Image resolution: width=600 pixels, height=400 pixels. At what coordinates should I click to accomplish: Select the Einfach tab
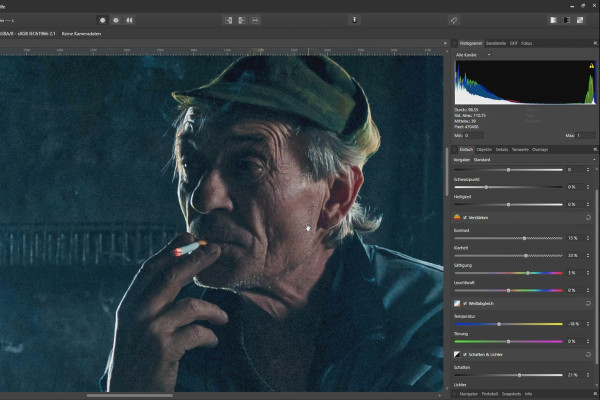[x=466, y=150]
